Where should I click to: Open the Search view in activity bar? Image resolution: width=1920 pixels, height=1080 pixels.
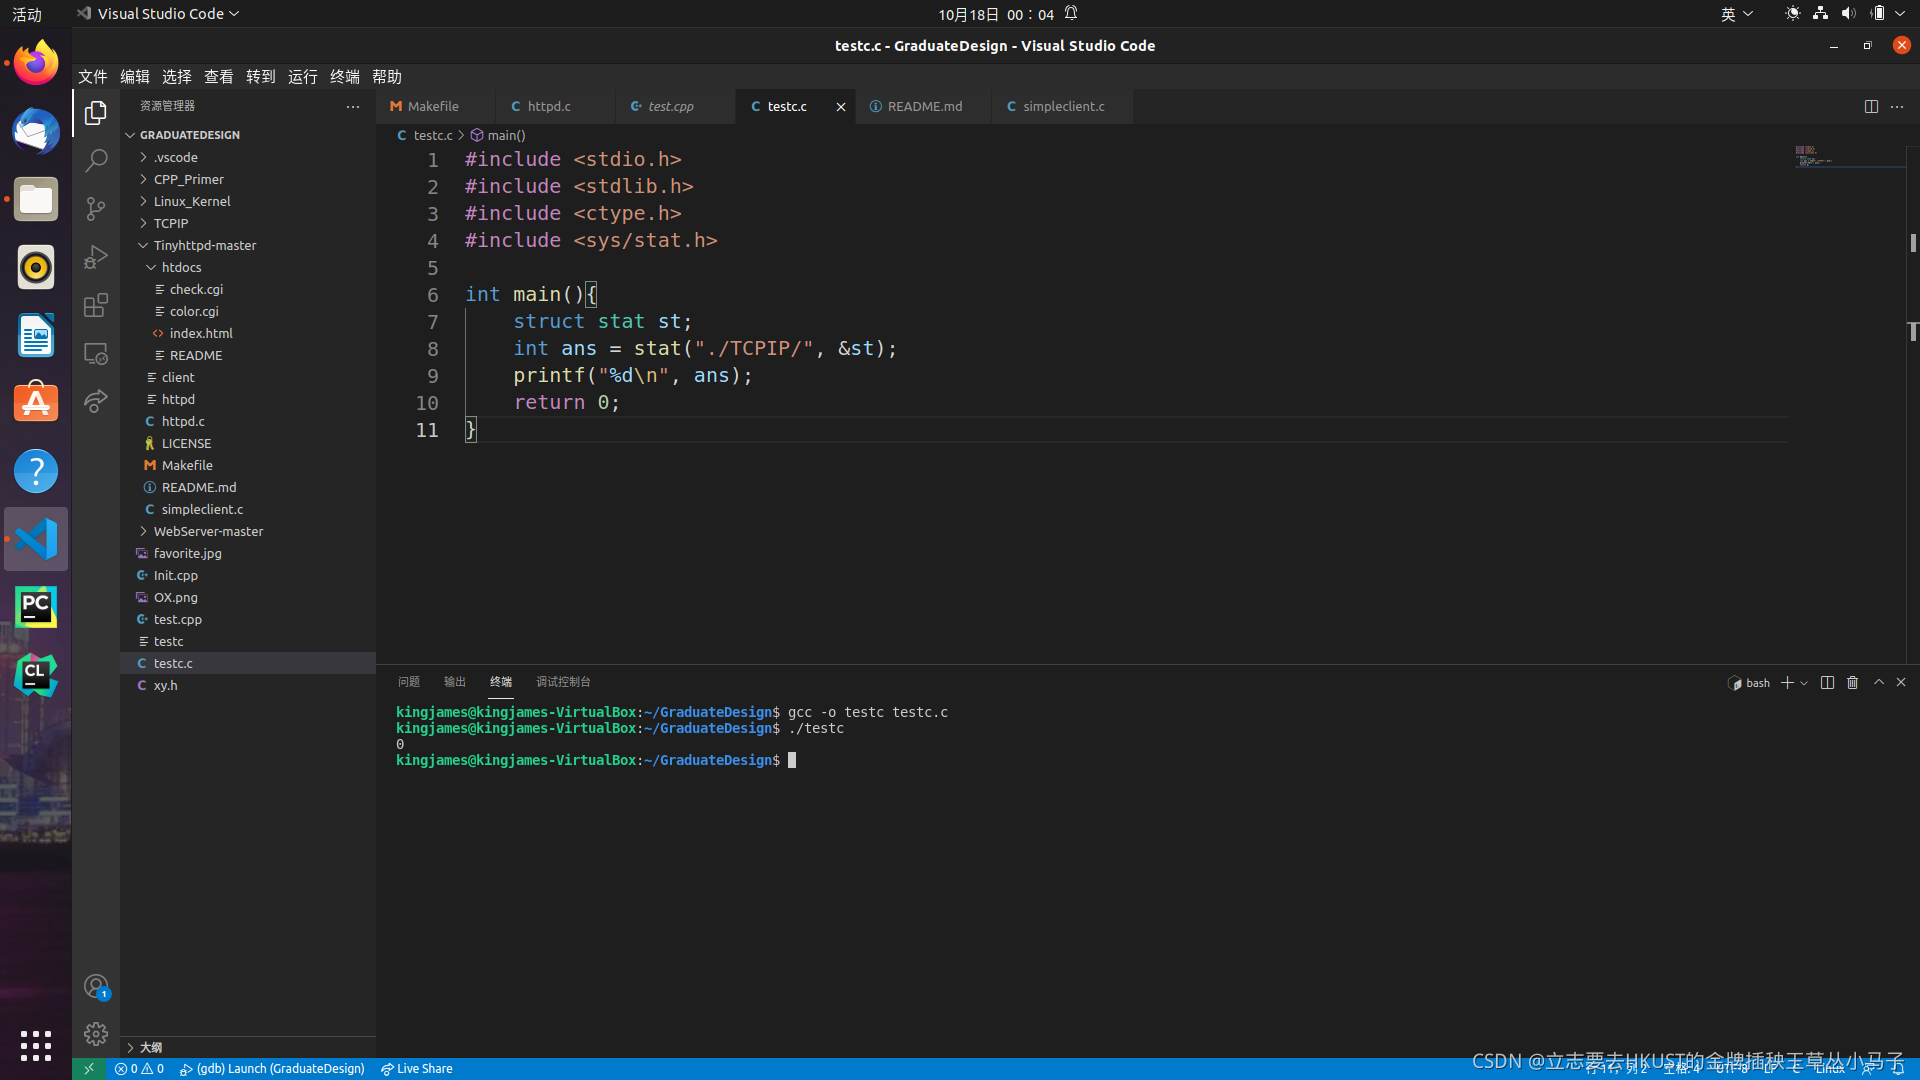point(96,161)
